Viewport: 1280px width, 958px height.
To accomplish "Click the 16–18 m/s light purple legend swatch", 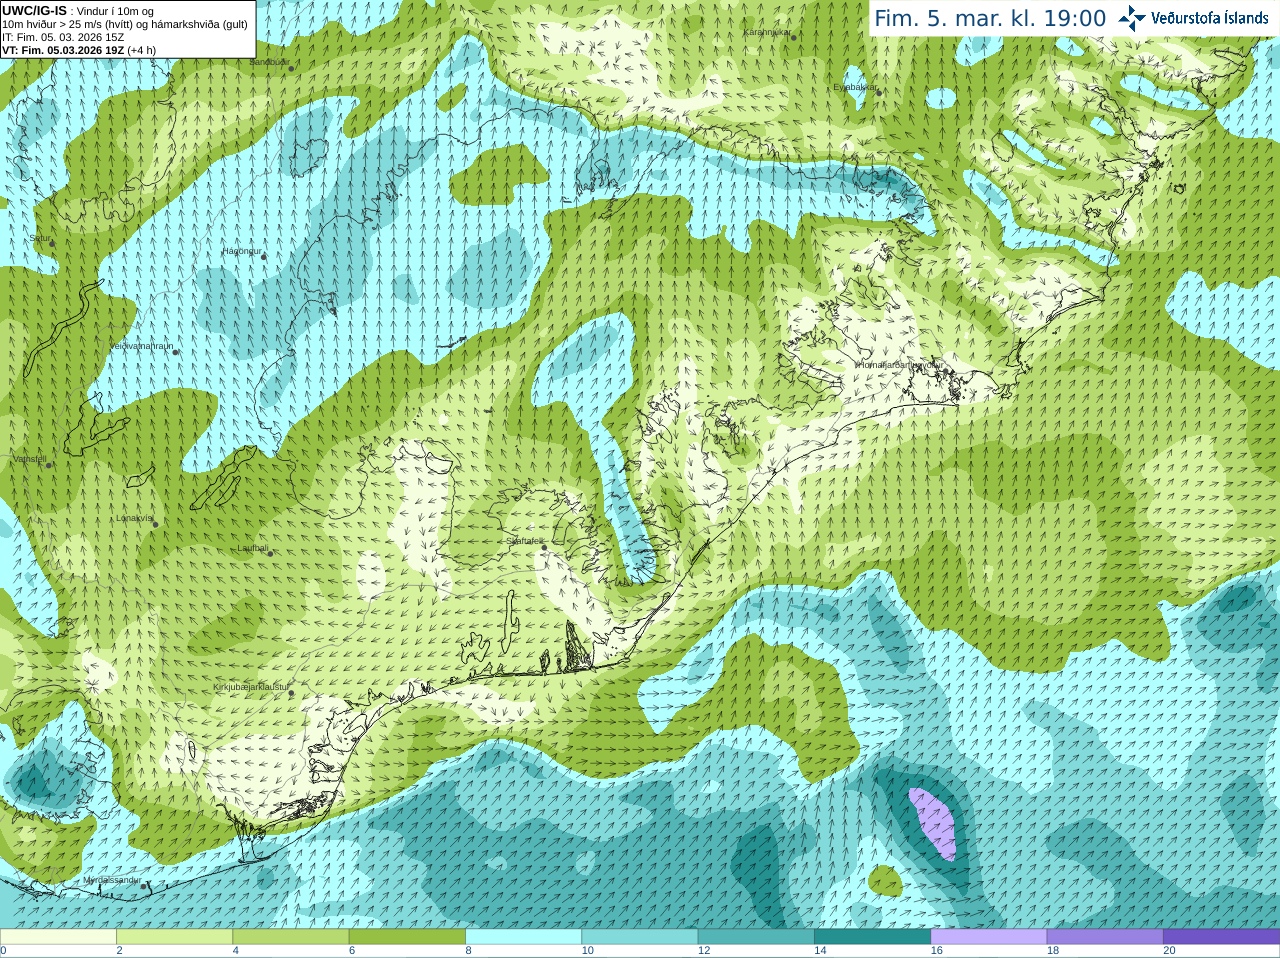I will pos(989,937).
